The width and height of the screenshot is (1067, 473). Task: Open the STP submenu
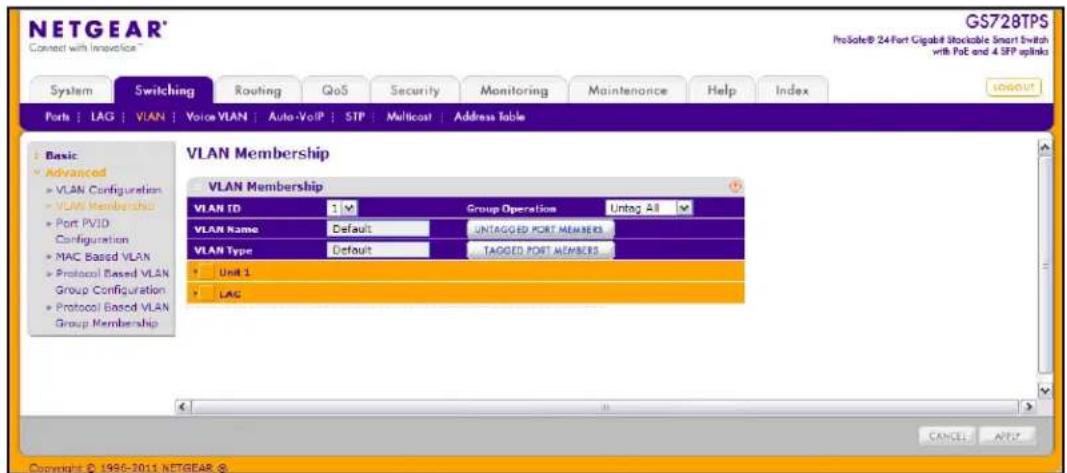(x=356, y=117)
